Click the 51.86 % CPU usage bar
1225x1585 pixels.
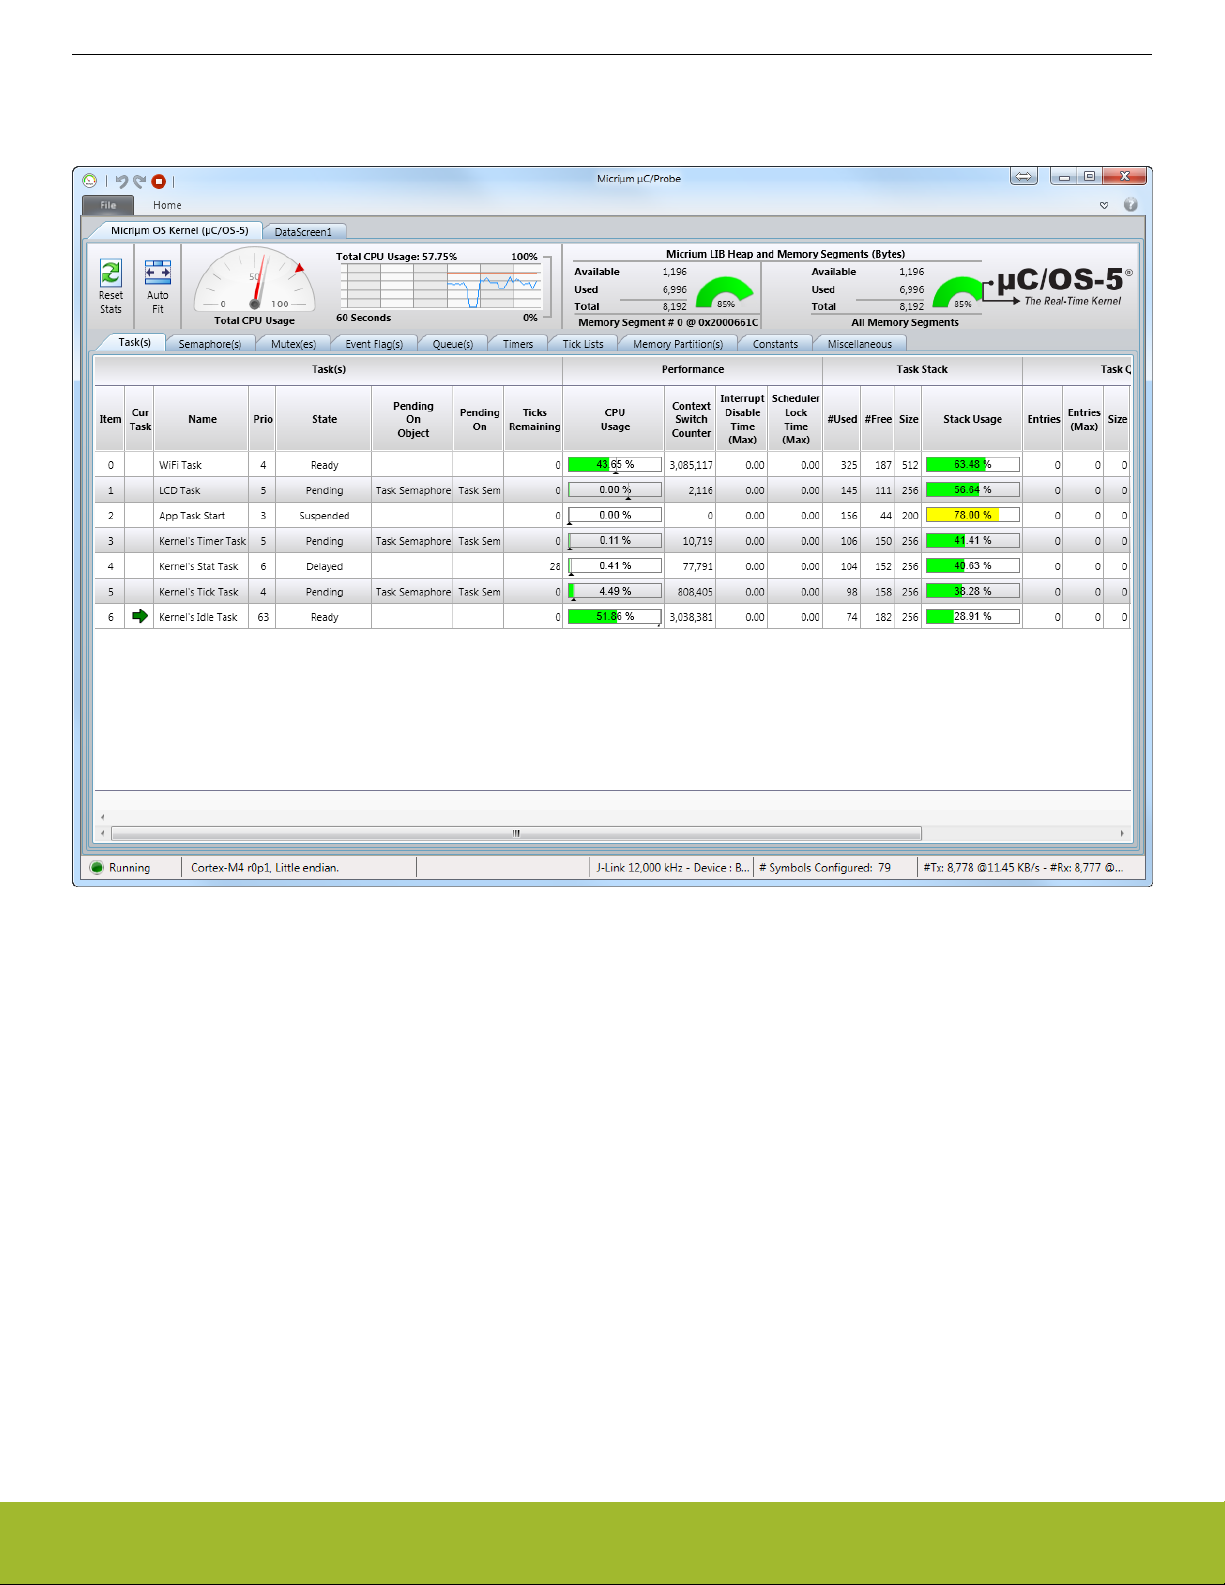pos(615,616)
